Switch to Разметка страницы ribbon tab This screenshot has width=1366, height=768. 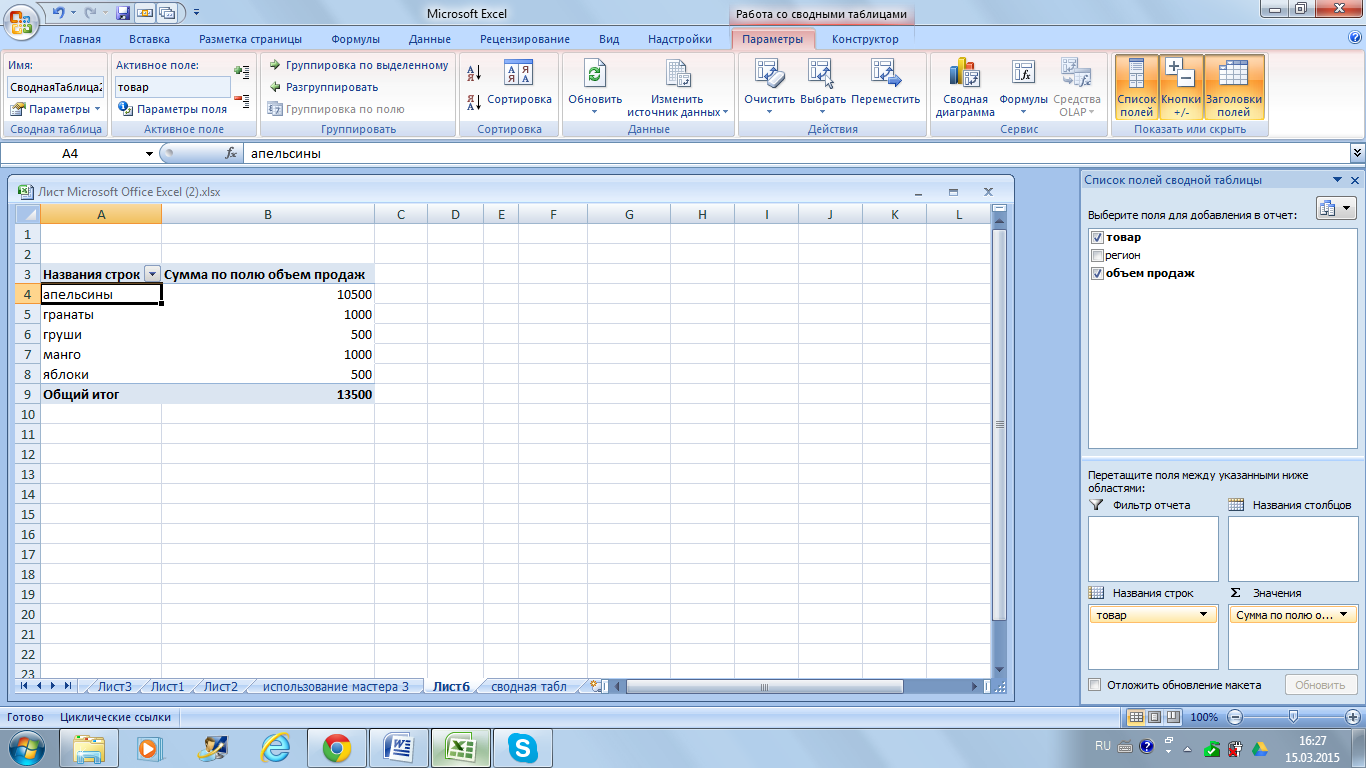pos(250,40)
